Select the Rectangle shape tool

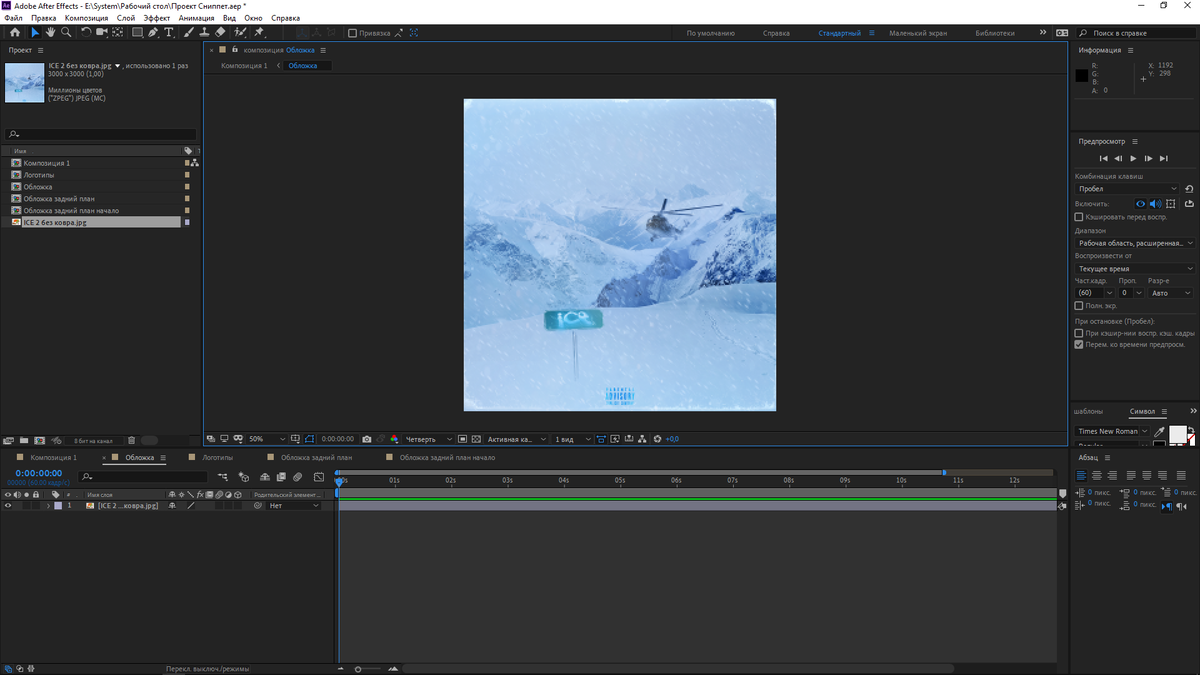tap(137, 32)
